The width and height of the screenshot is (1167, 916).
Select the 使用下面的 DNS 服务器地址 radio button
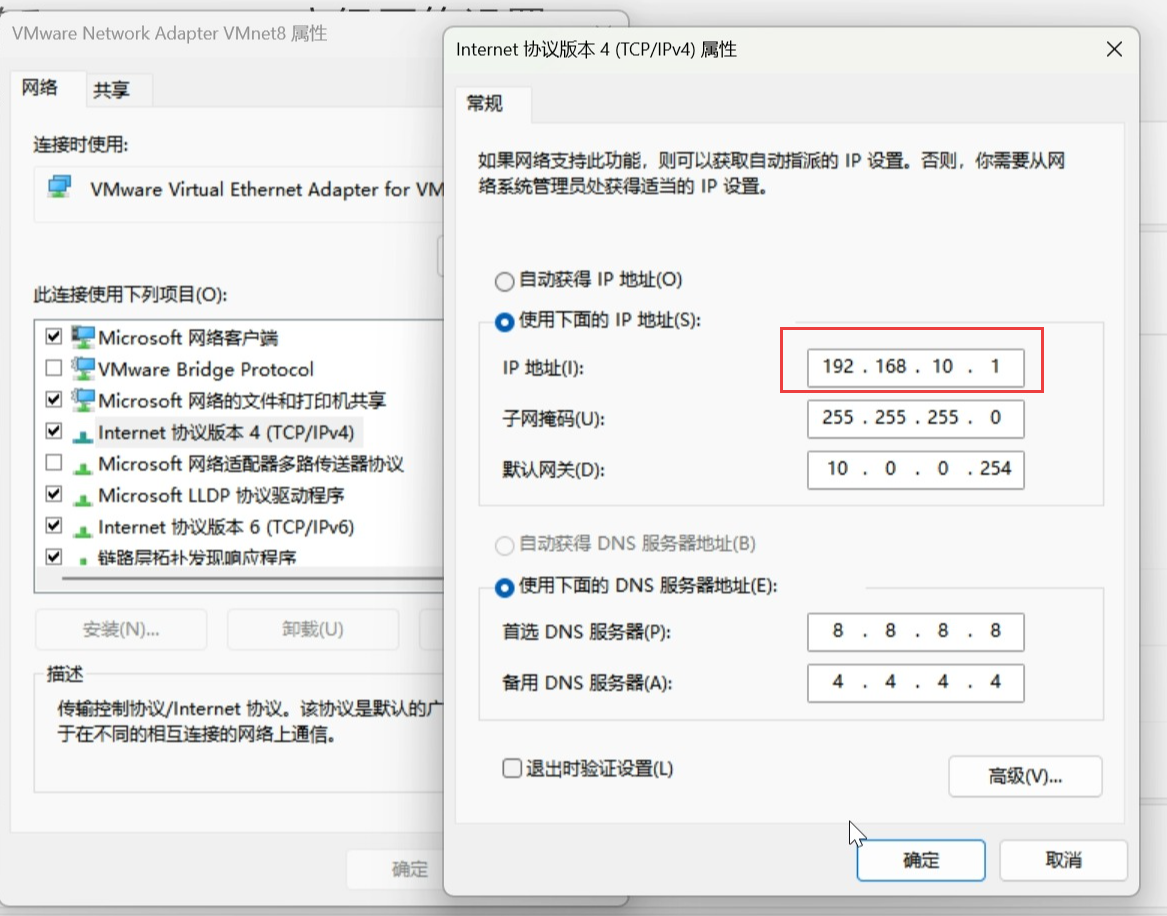[x=505, y=587]
